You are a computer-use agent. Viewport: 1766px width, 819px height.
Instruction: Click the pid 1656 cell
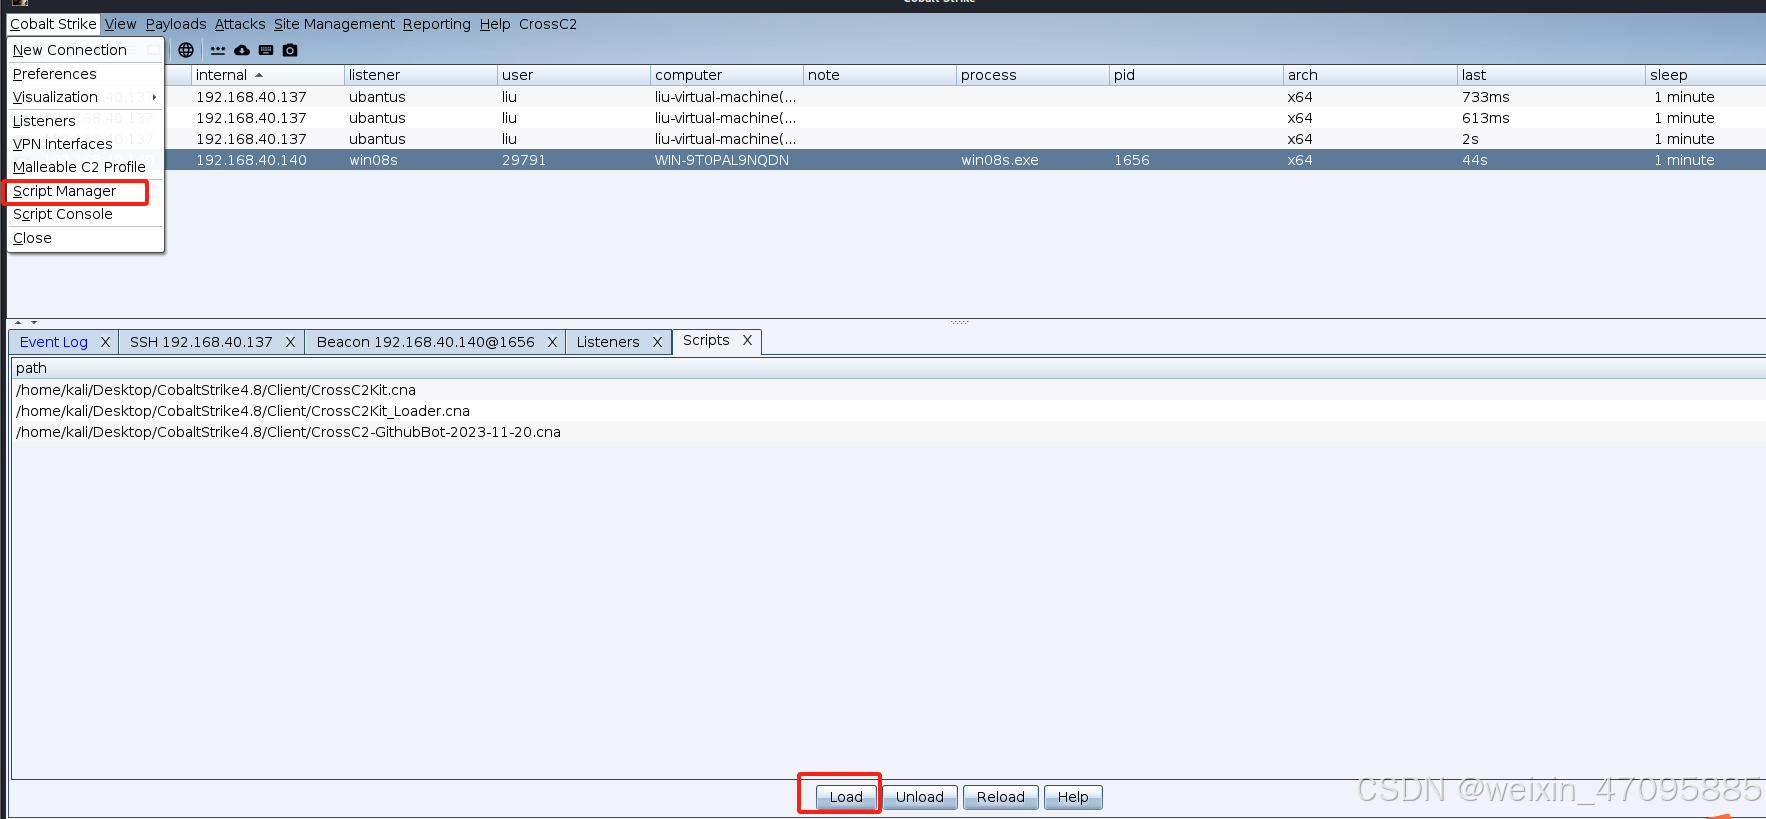(1196, 160)
